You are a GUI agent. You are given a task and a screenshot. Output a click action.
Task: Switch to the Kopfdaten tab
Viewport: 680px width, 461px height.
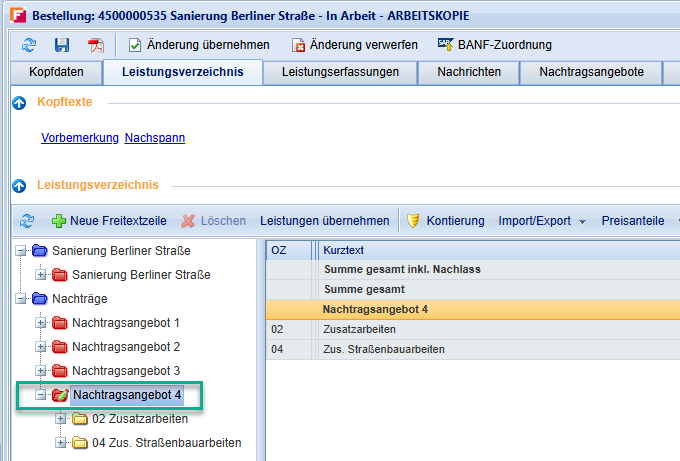click(57, 72)
